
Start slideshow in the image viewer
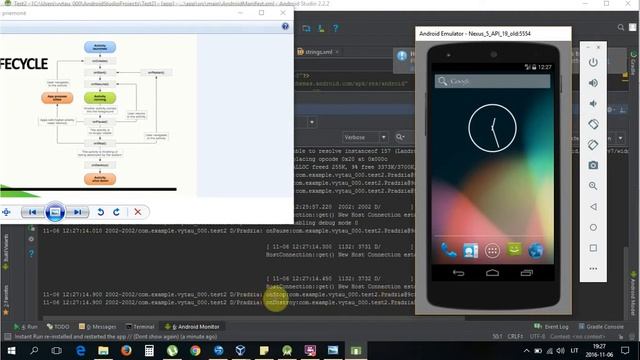click(x=55, y=212)
